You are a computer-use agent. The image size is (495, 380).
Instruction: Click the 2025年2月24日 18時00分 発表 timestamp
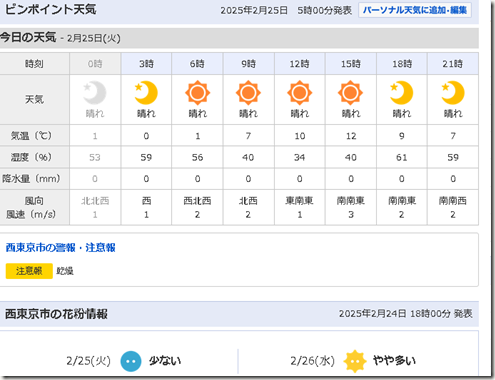tap(406, 314)
